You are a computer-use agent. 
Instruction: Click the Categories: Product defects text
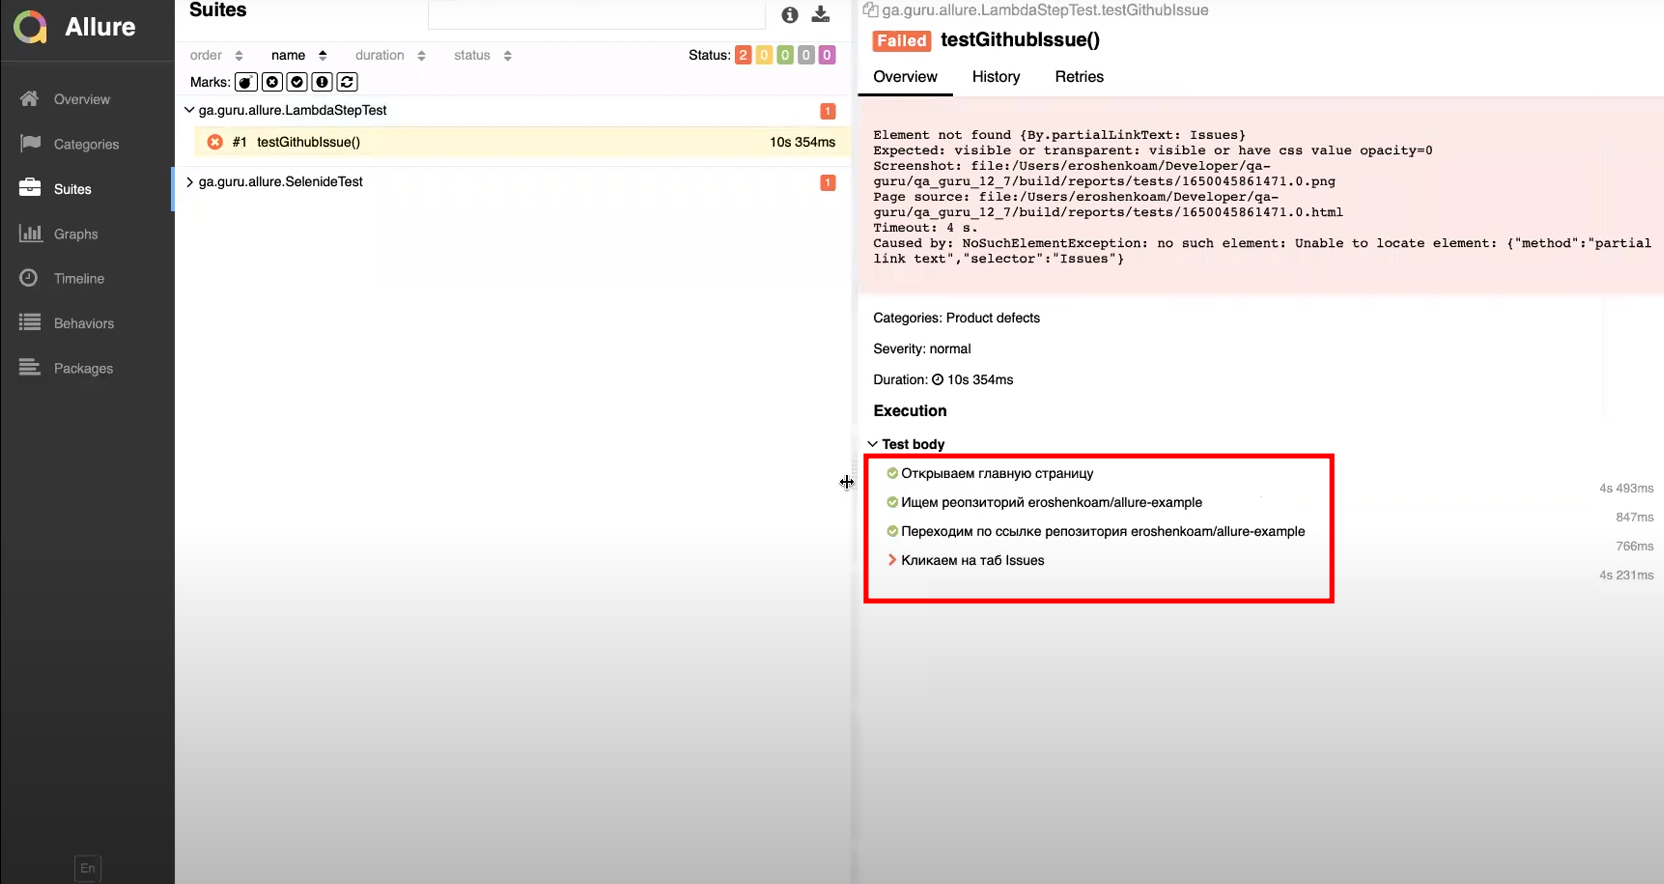(956, 318)
